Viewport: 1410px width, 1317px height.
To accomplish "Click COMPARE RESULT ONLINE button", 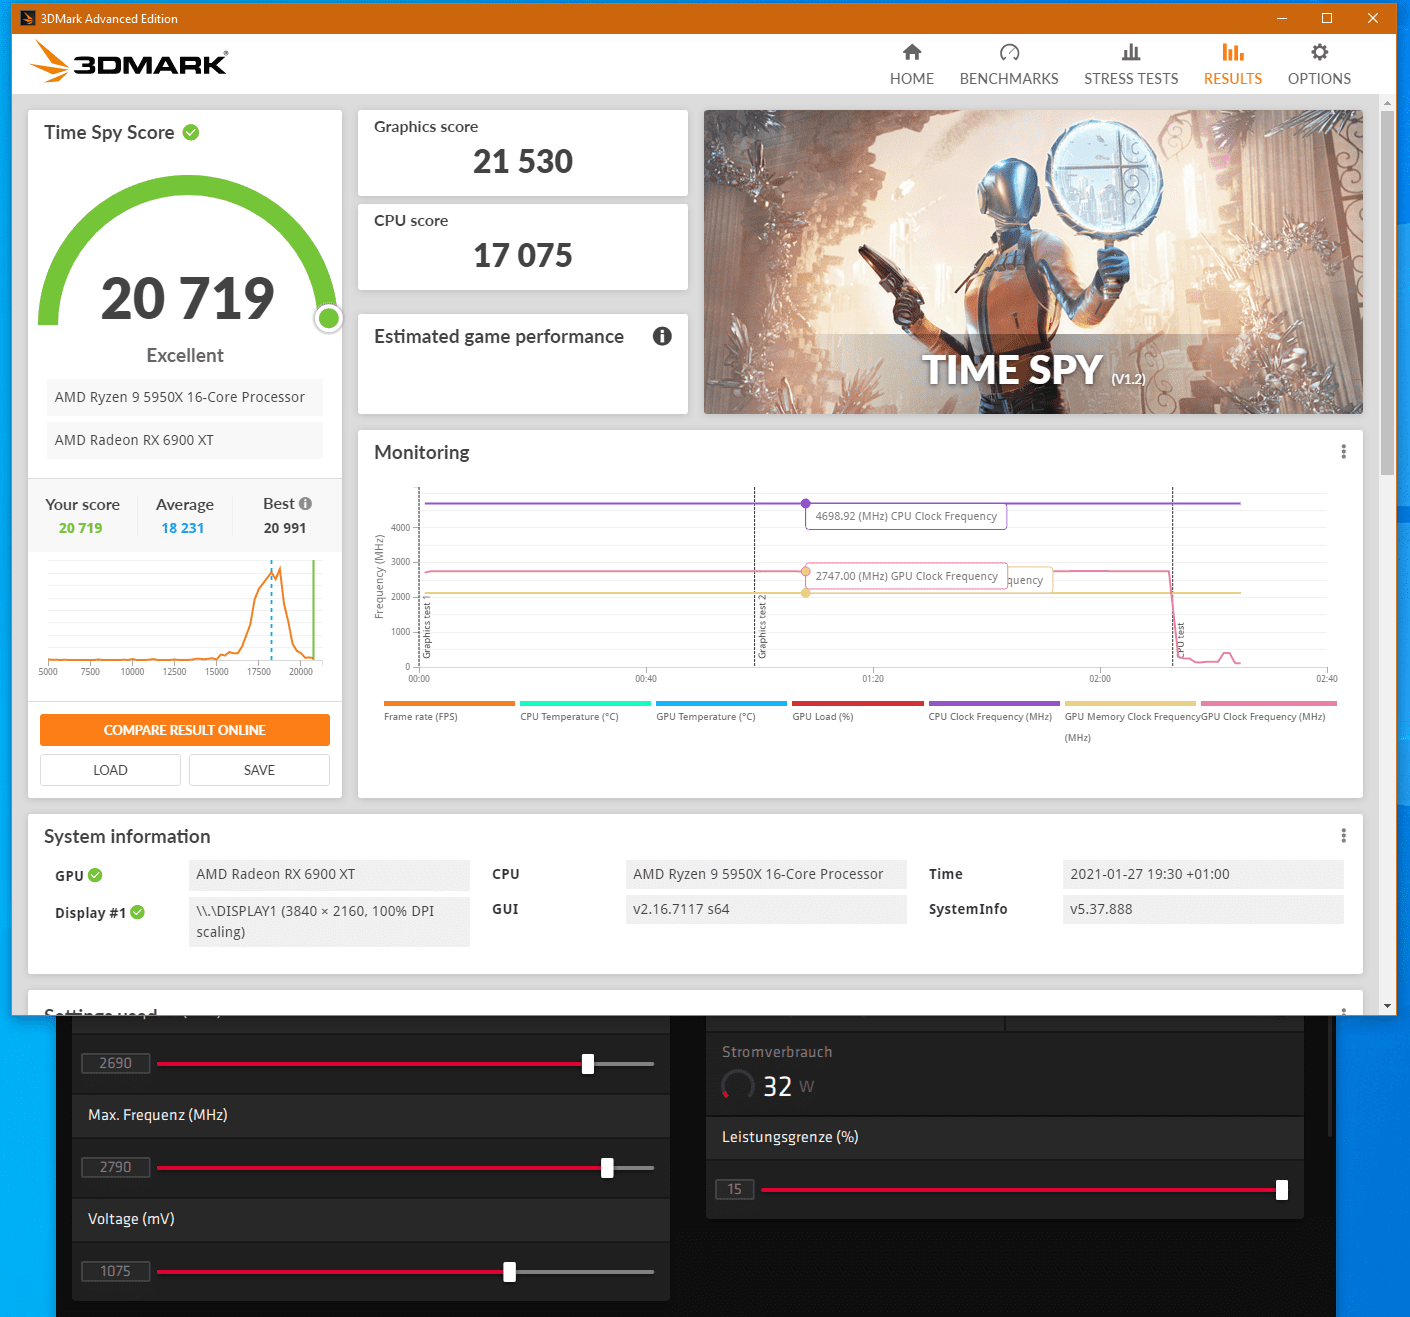I will tap(185, 730).
